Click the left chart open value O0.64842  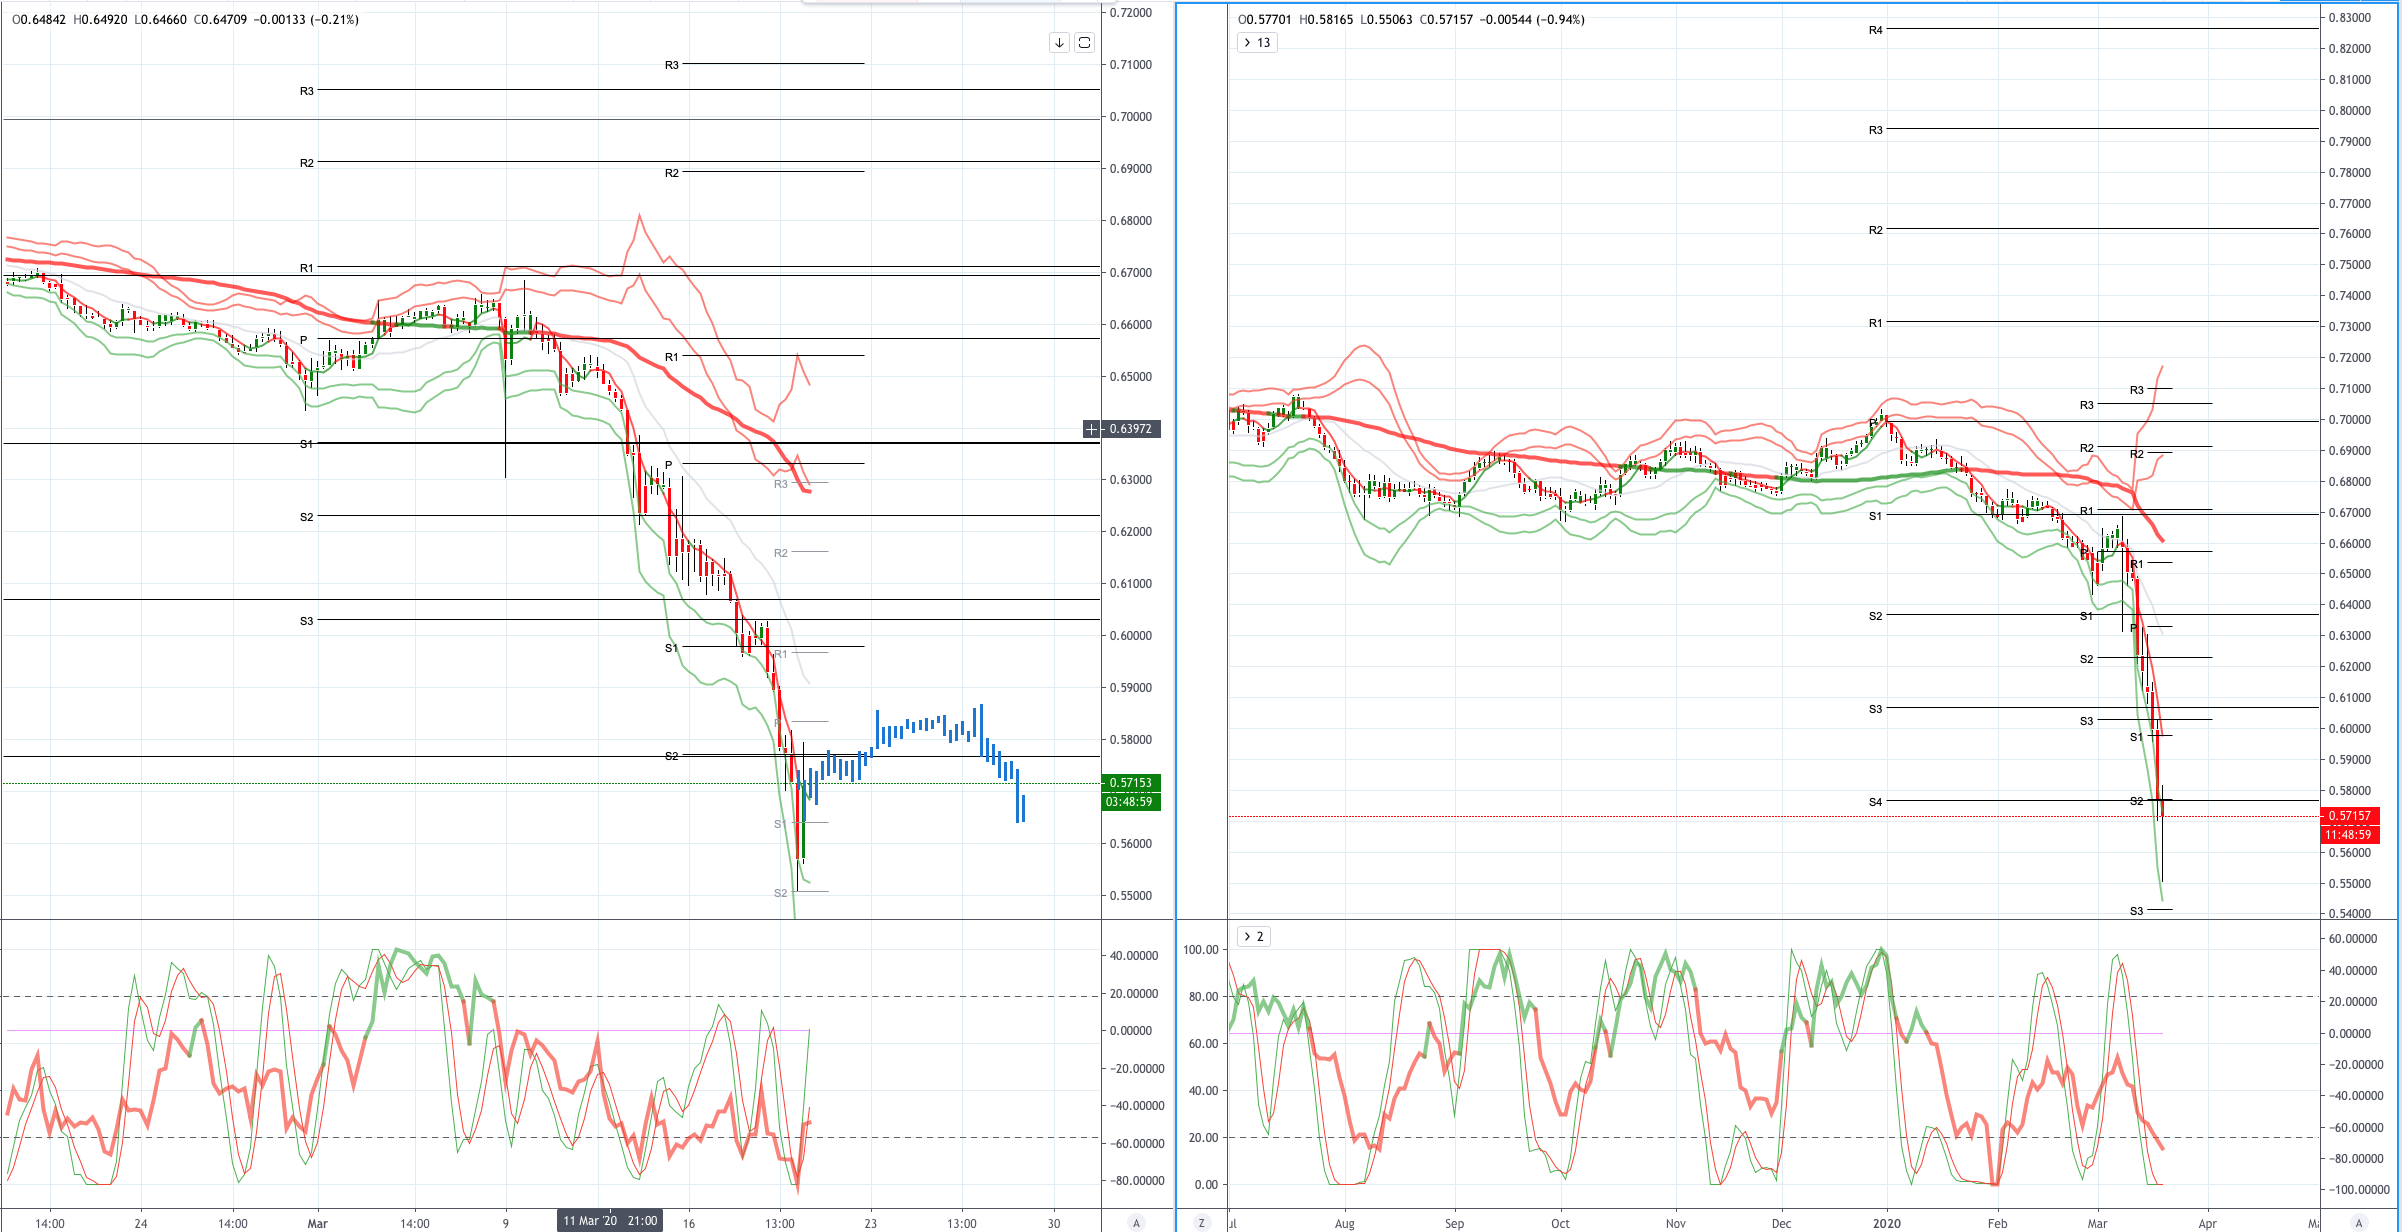tap(39, 19)
